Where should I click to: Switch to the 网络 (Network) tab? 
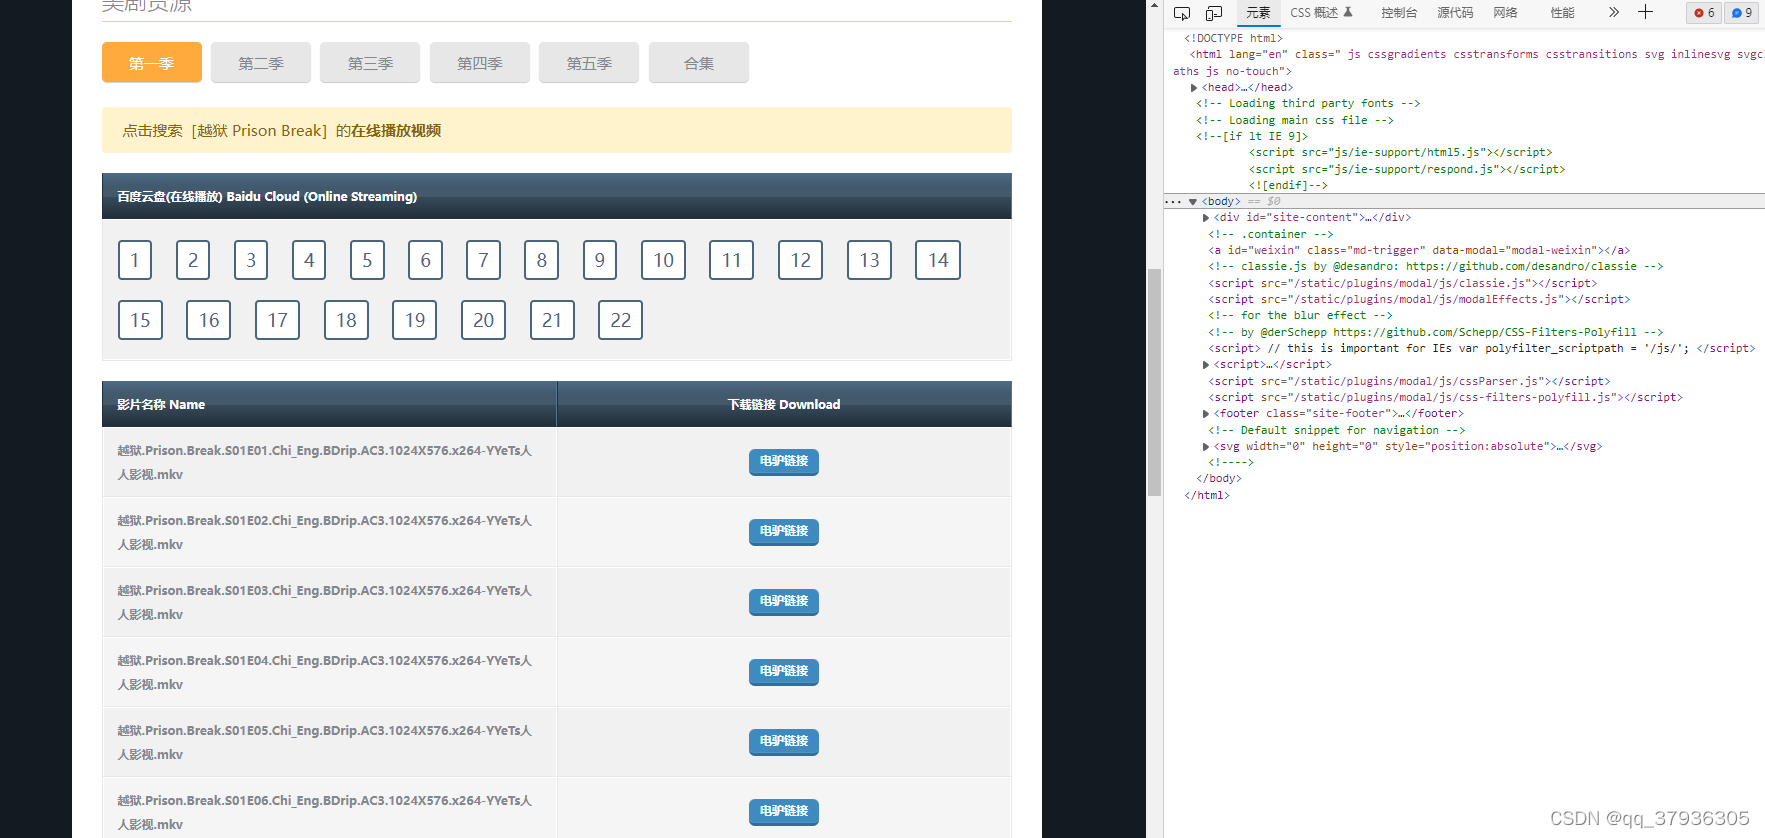coord(1505,13)
